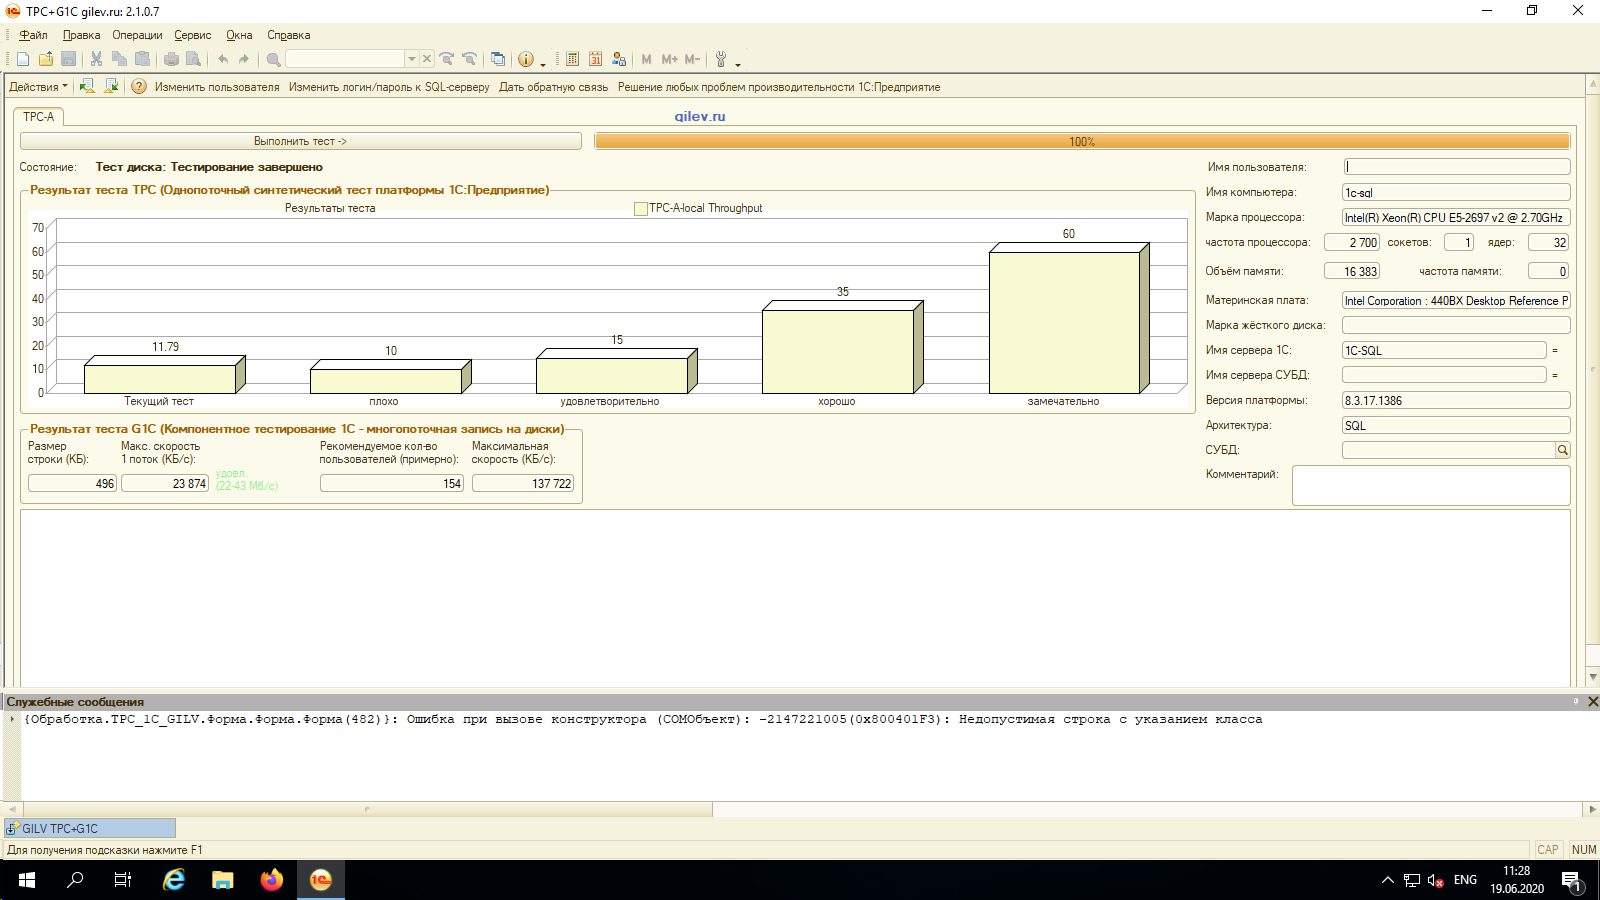Paste from the clipboard icon

(142, 59)
